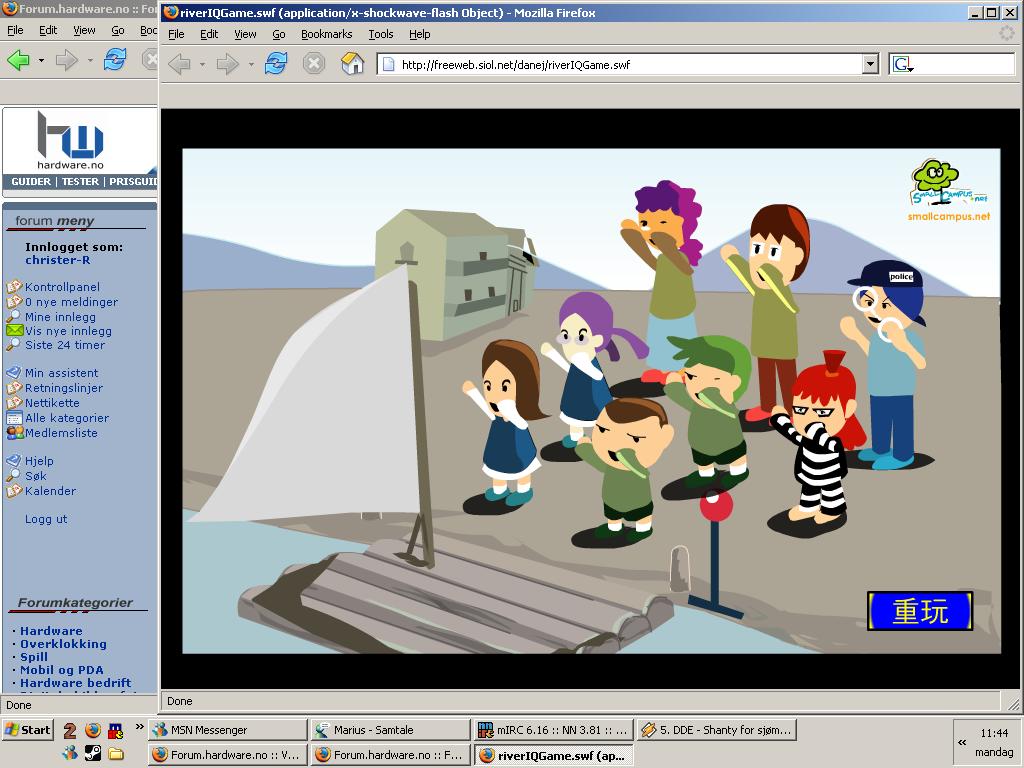
Task: Open the Overklokking forum category
Action: point(63,644)
